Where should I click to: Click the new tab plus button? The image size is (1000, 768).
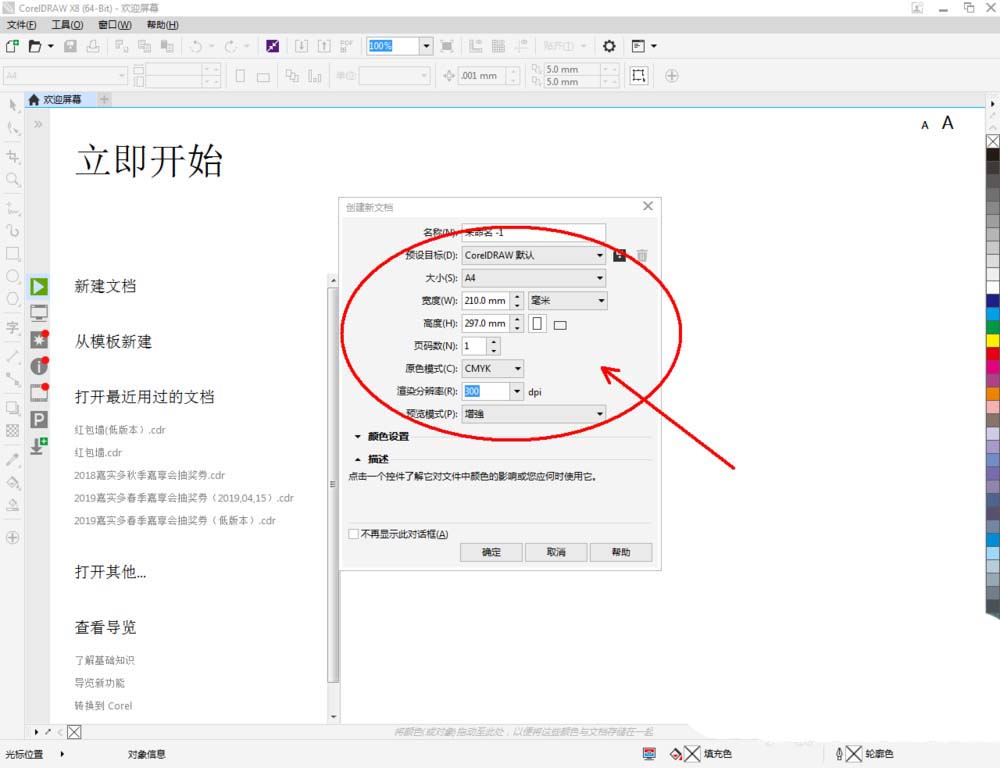105,100
